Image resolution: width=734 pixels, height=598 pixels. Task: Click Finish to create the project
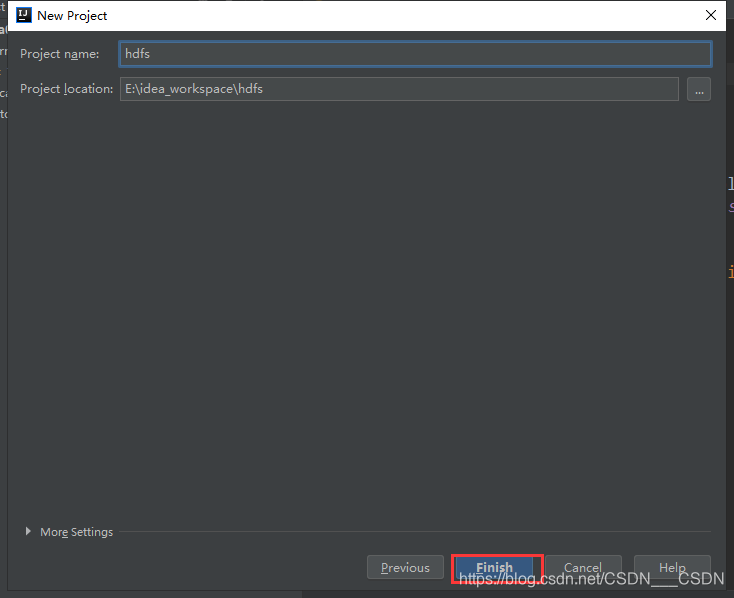point(494,568)
